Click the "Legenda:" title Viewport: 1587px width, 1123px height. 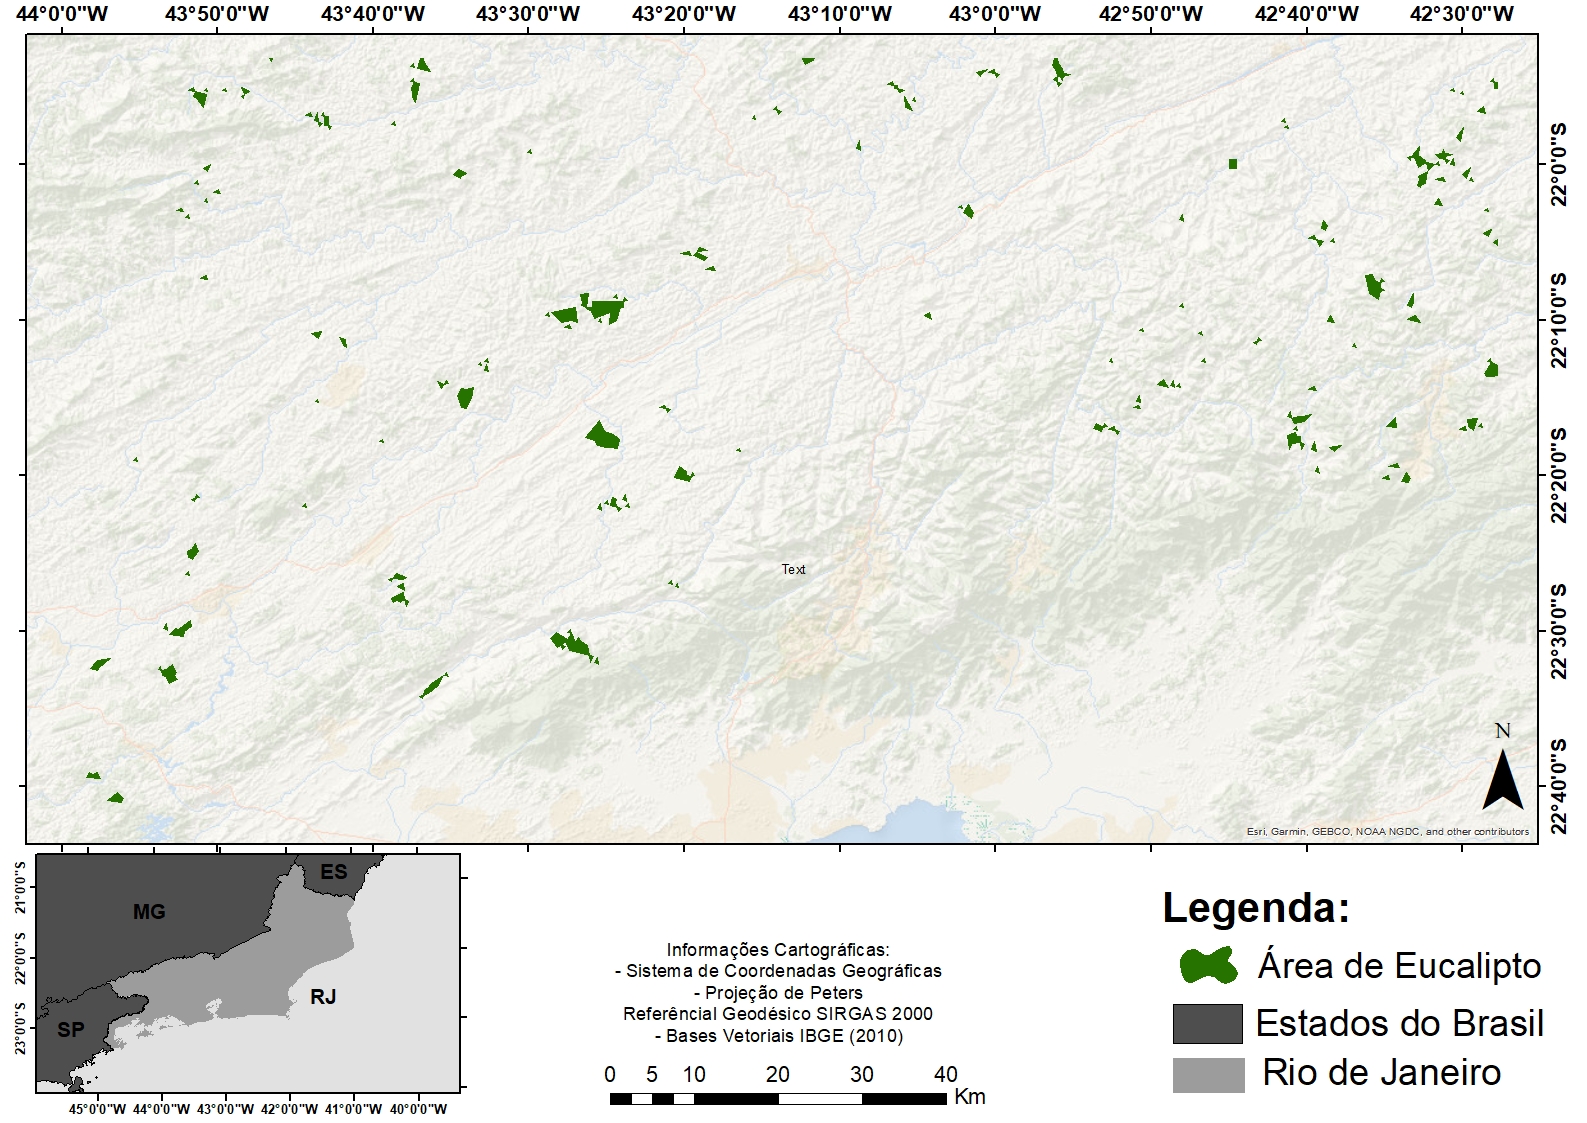click(x=1255, y=908)
